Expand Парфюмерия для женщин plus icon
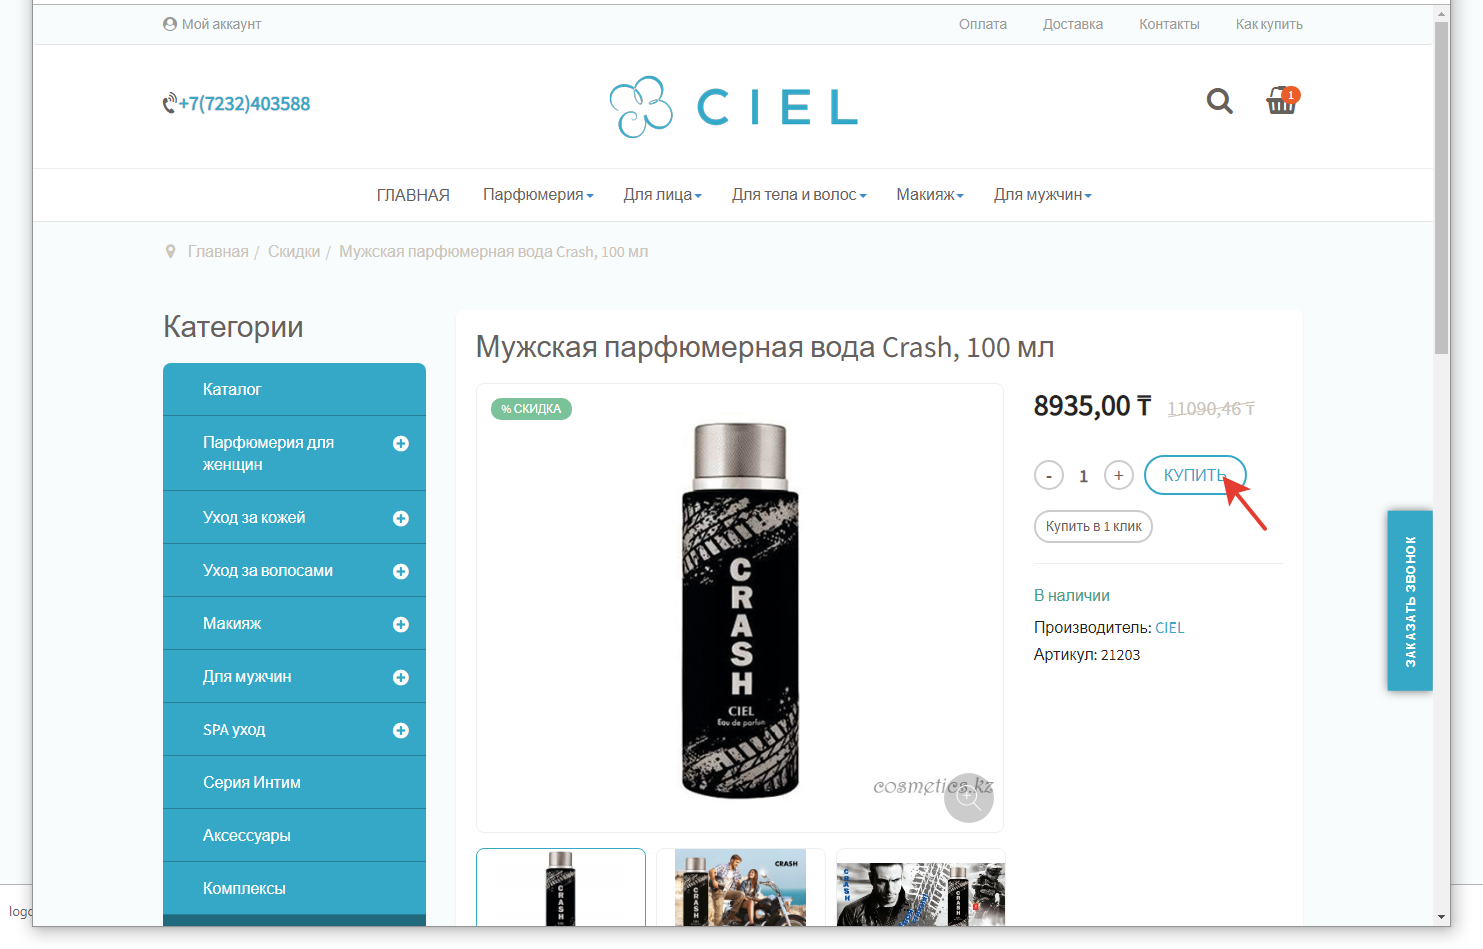The height and width of the screenshot is (949, 1483). pos(401,443)
